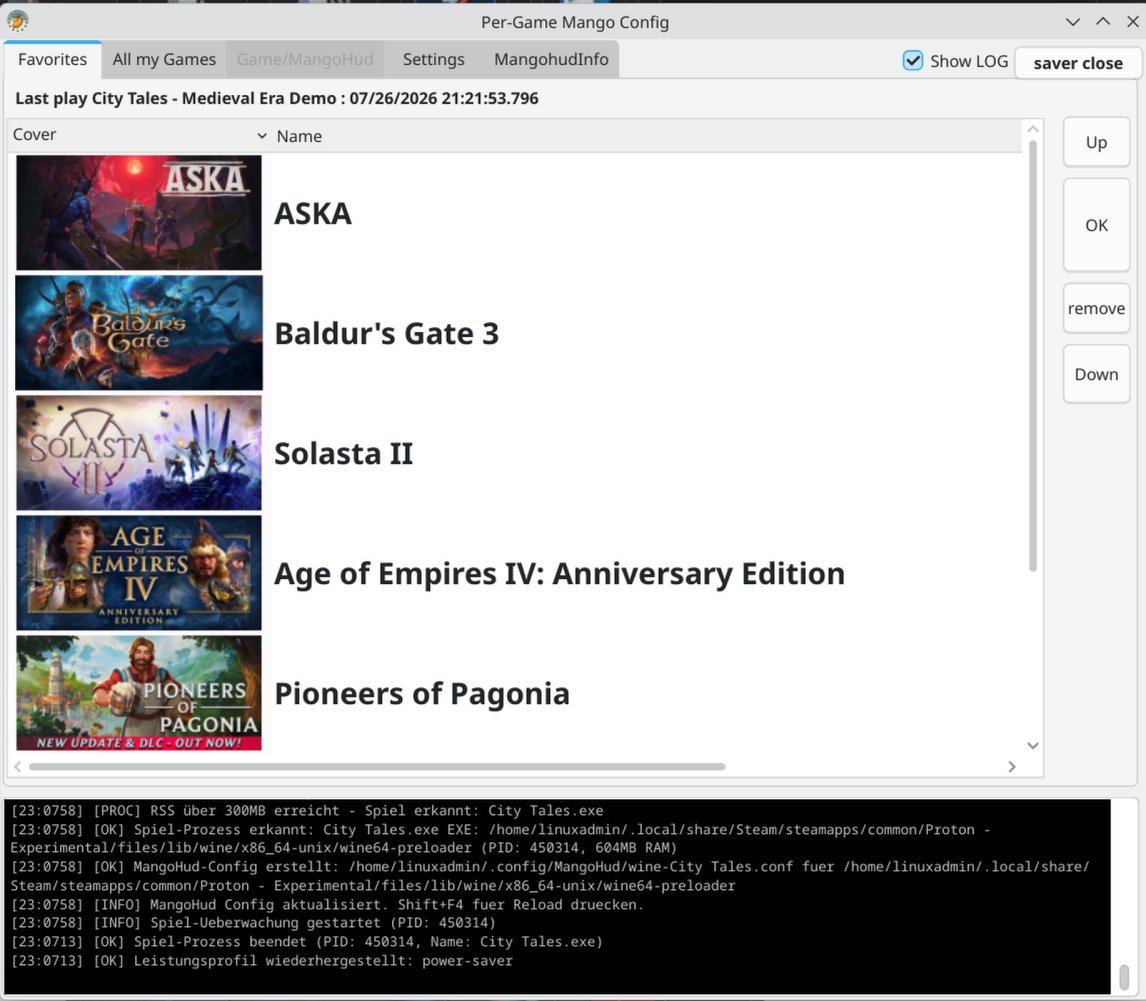Maximize window with title bar up chevron
1146x1001 pixels.
pos(1103,22)
